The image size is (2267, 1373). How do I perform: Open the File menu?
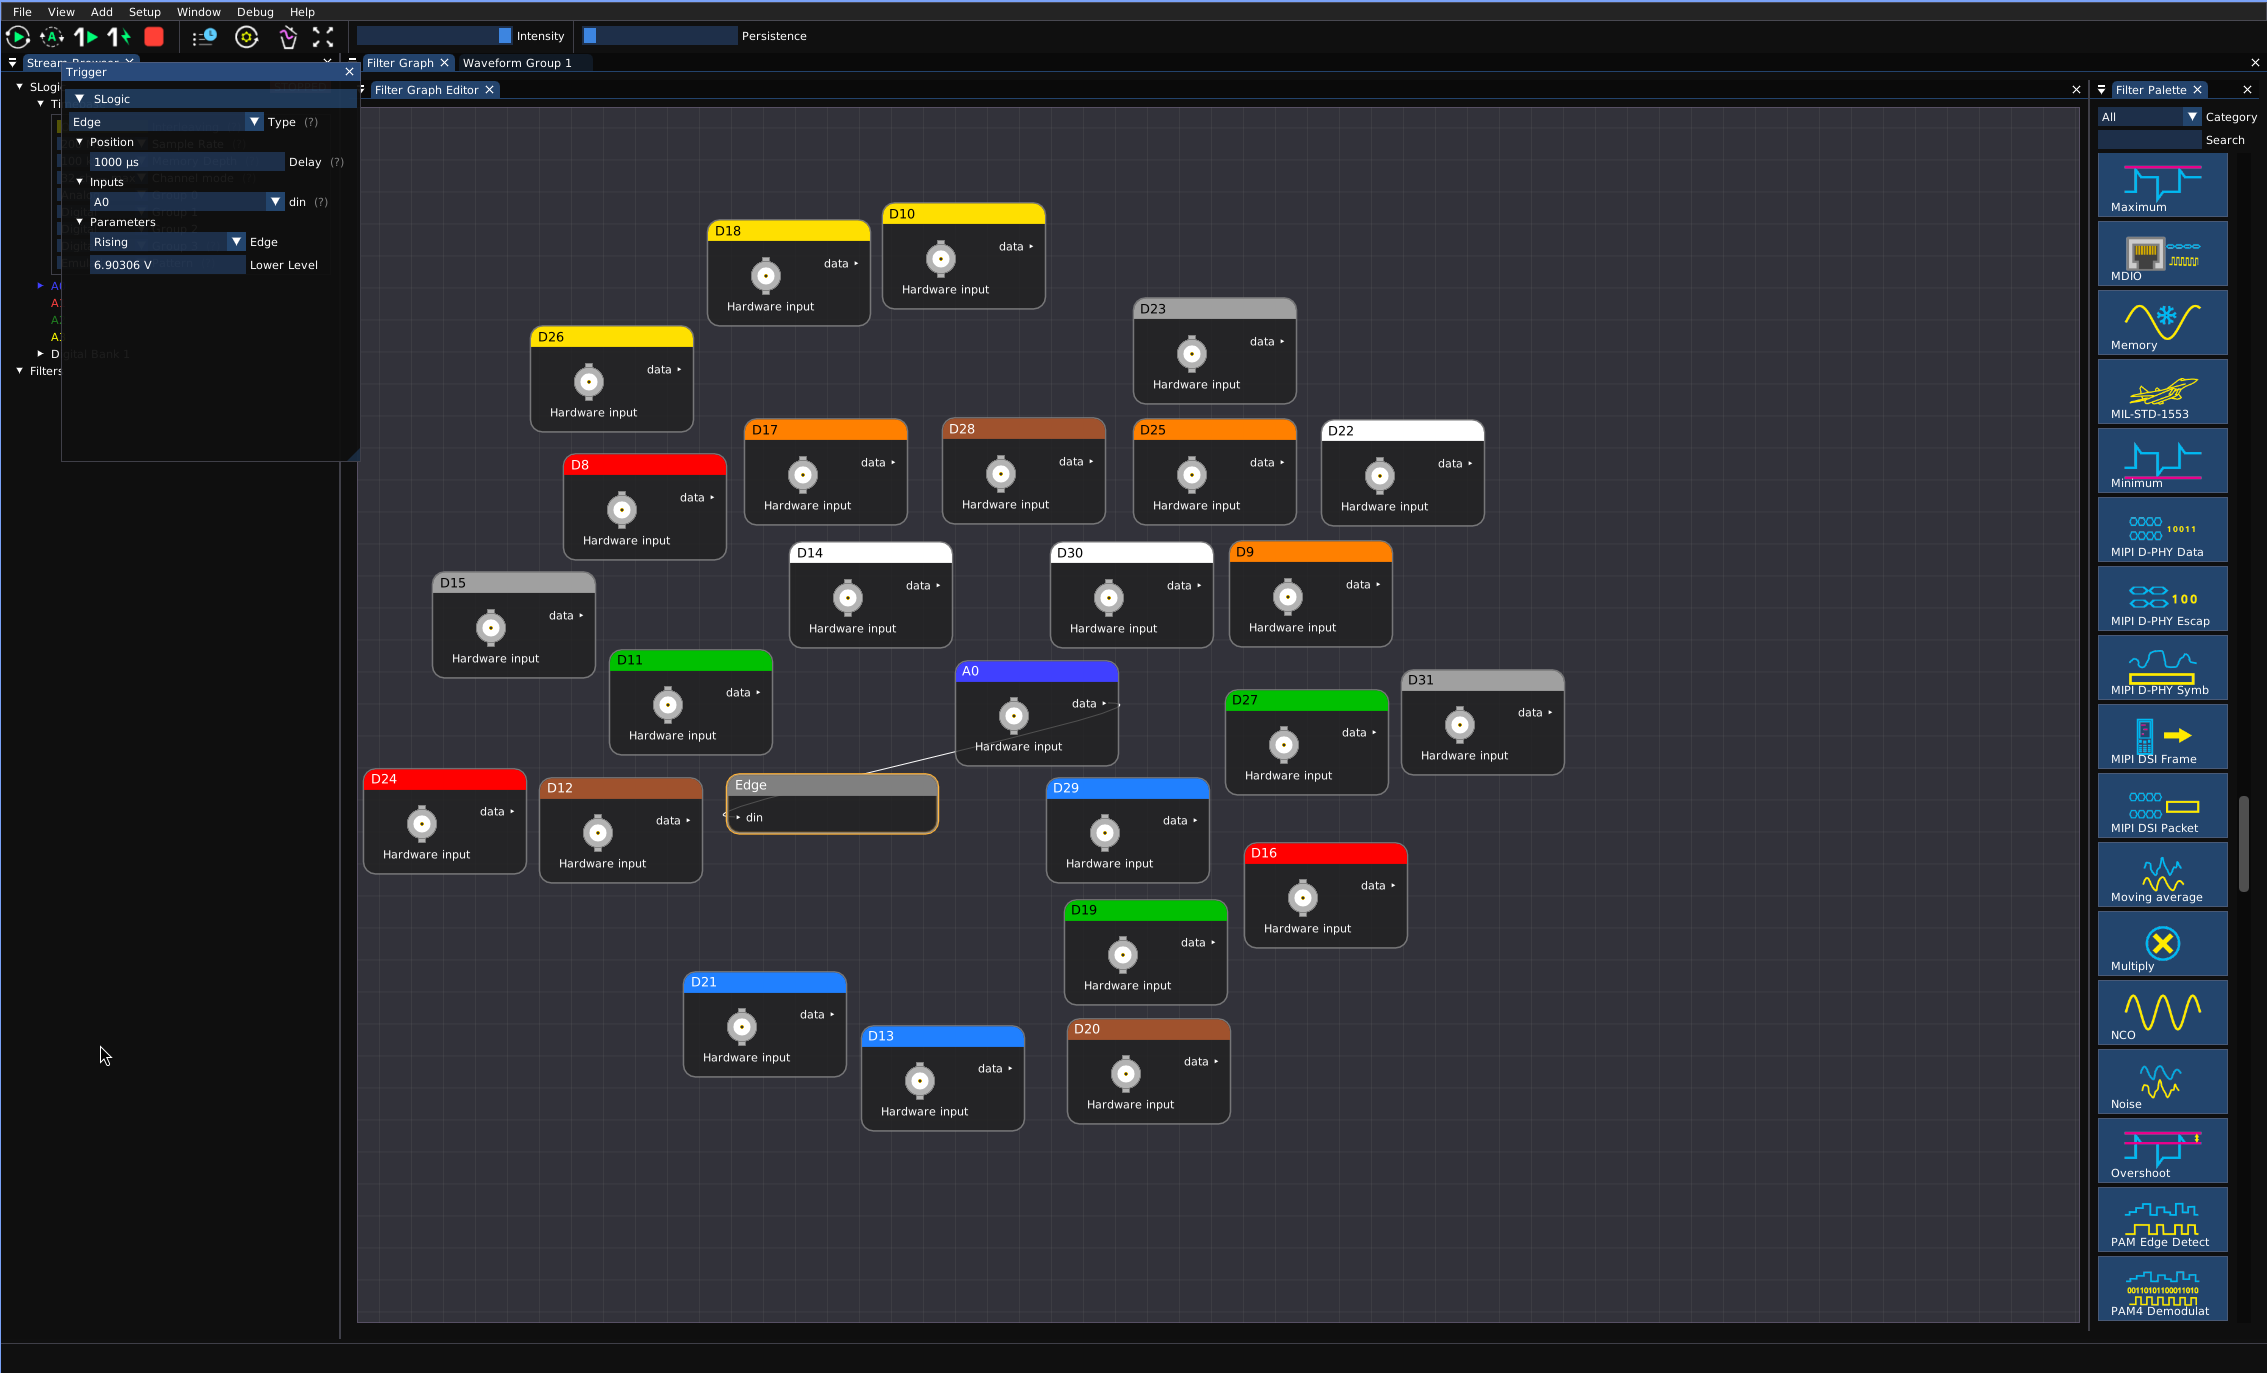22,12
